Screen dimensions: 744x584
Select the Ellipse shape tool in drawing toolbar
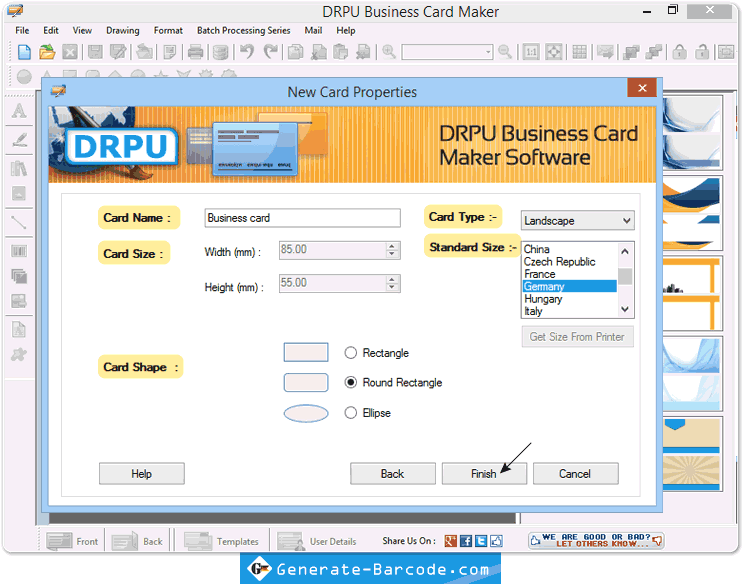[24, 76]
